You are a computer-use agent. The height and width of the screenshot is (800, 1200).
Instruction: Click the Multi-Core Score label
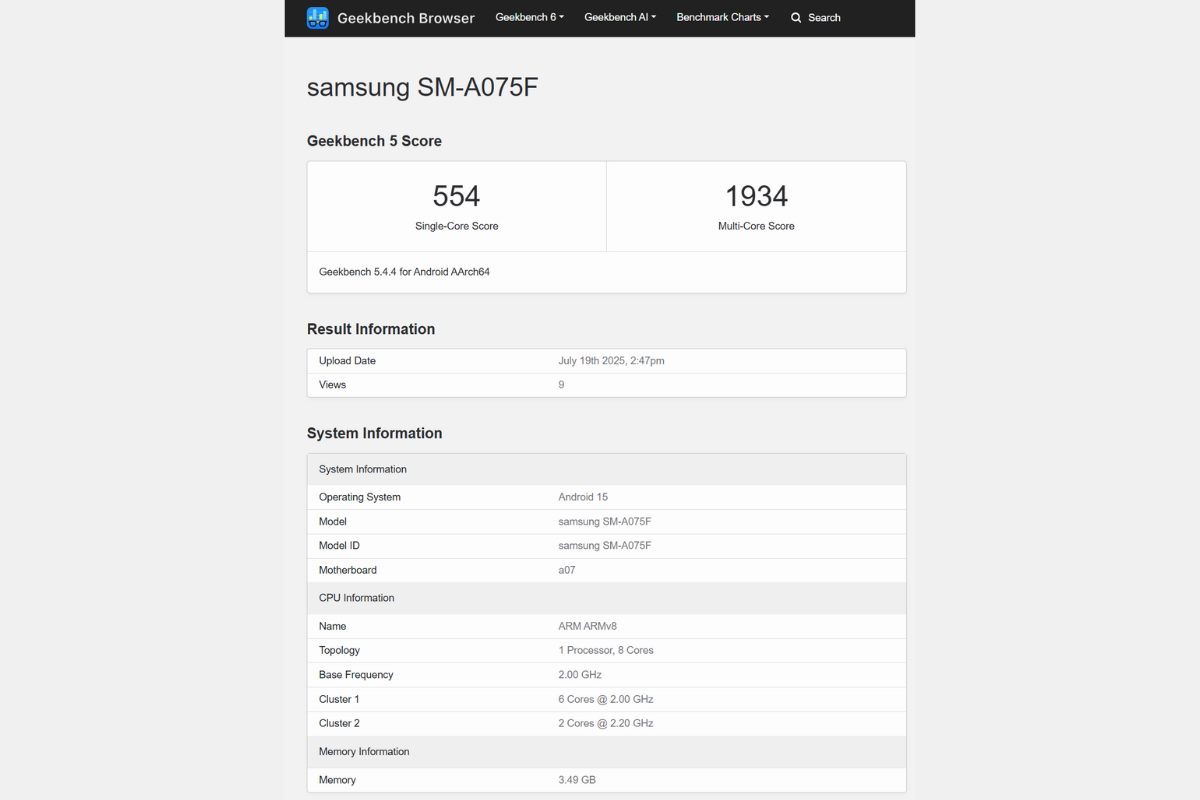pyautogui.click(x=756, y=226)
